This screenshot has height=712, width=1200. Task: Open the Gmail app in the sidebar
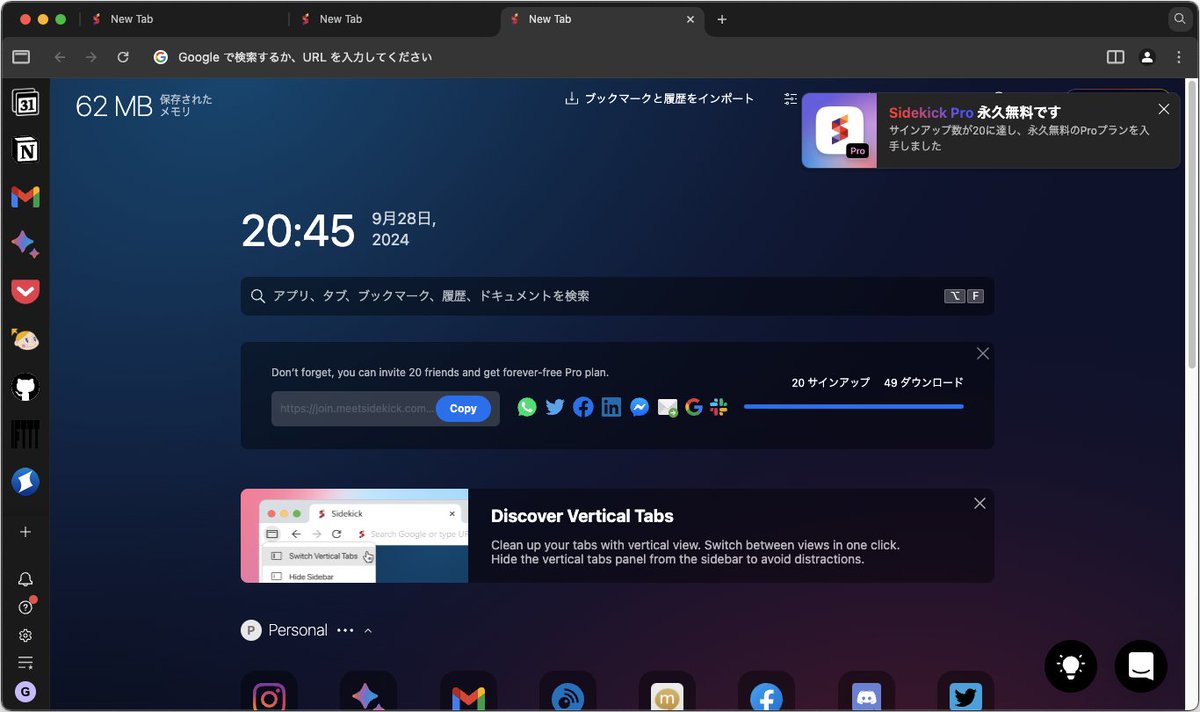click(x=25, y=197)
